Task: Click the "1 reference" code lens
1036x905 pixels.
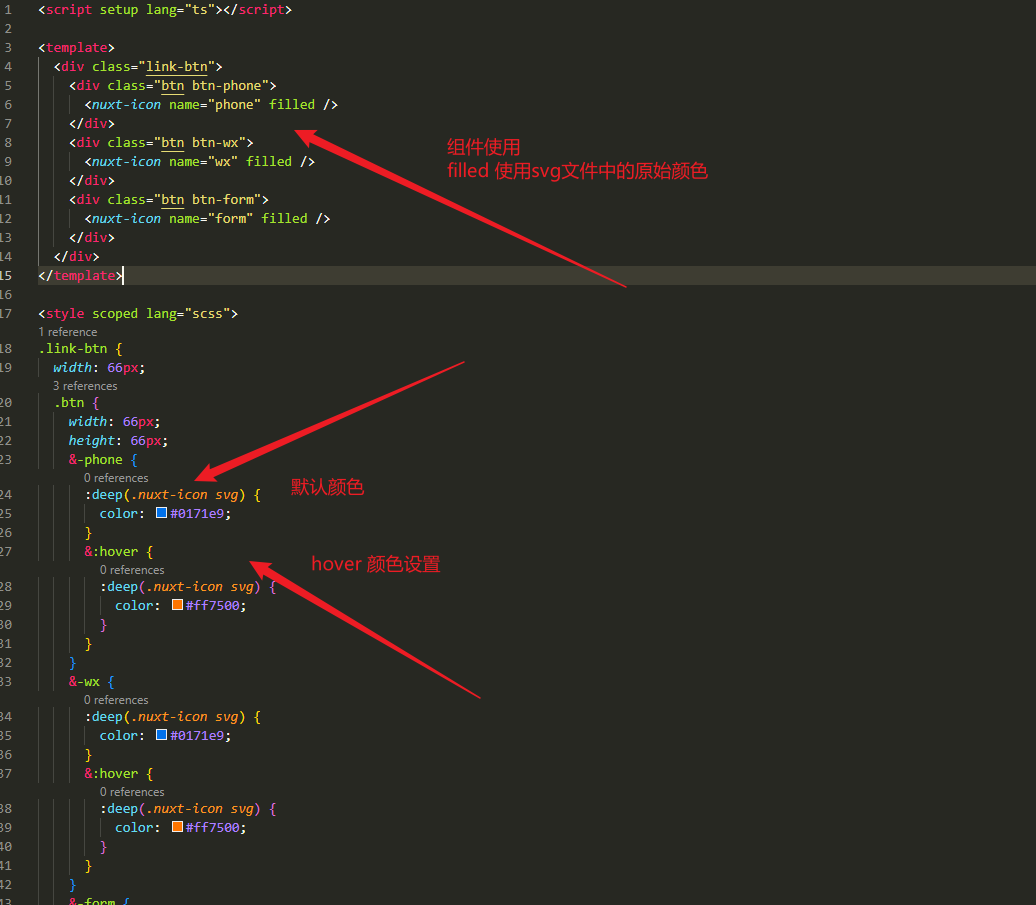Action: coord(67,332)
